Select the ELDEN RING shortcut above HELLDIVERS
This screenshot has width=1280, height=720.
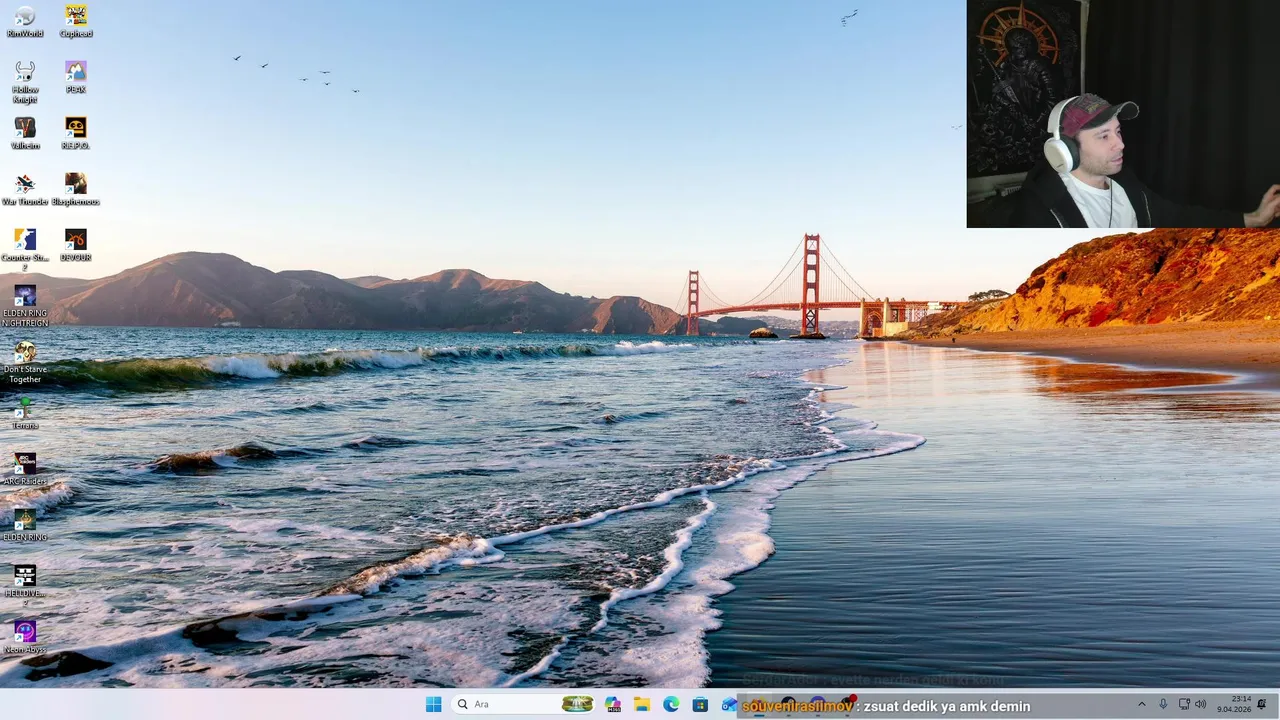point(25,525)
